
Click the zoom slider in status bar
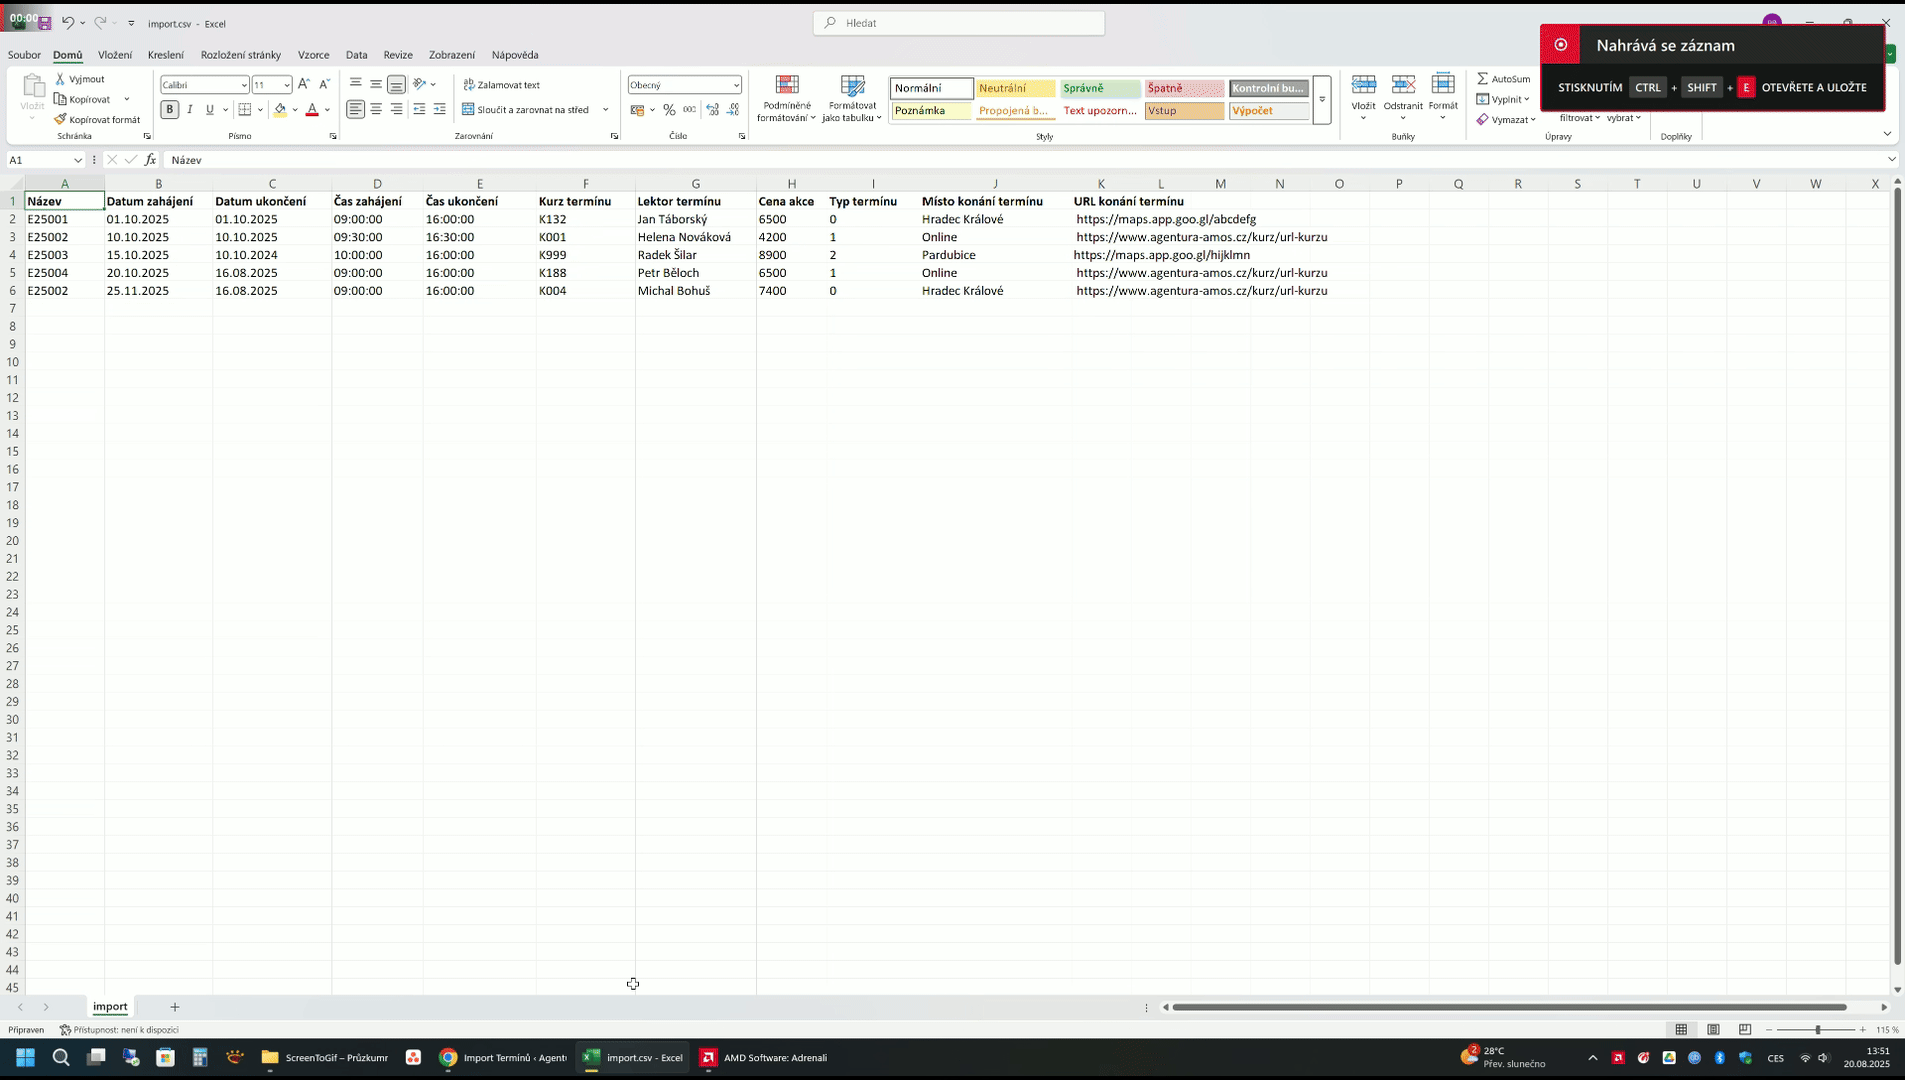1817,1030
